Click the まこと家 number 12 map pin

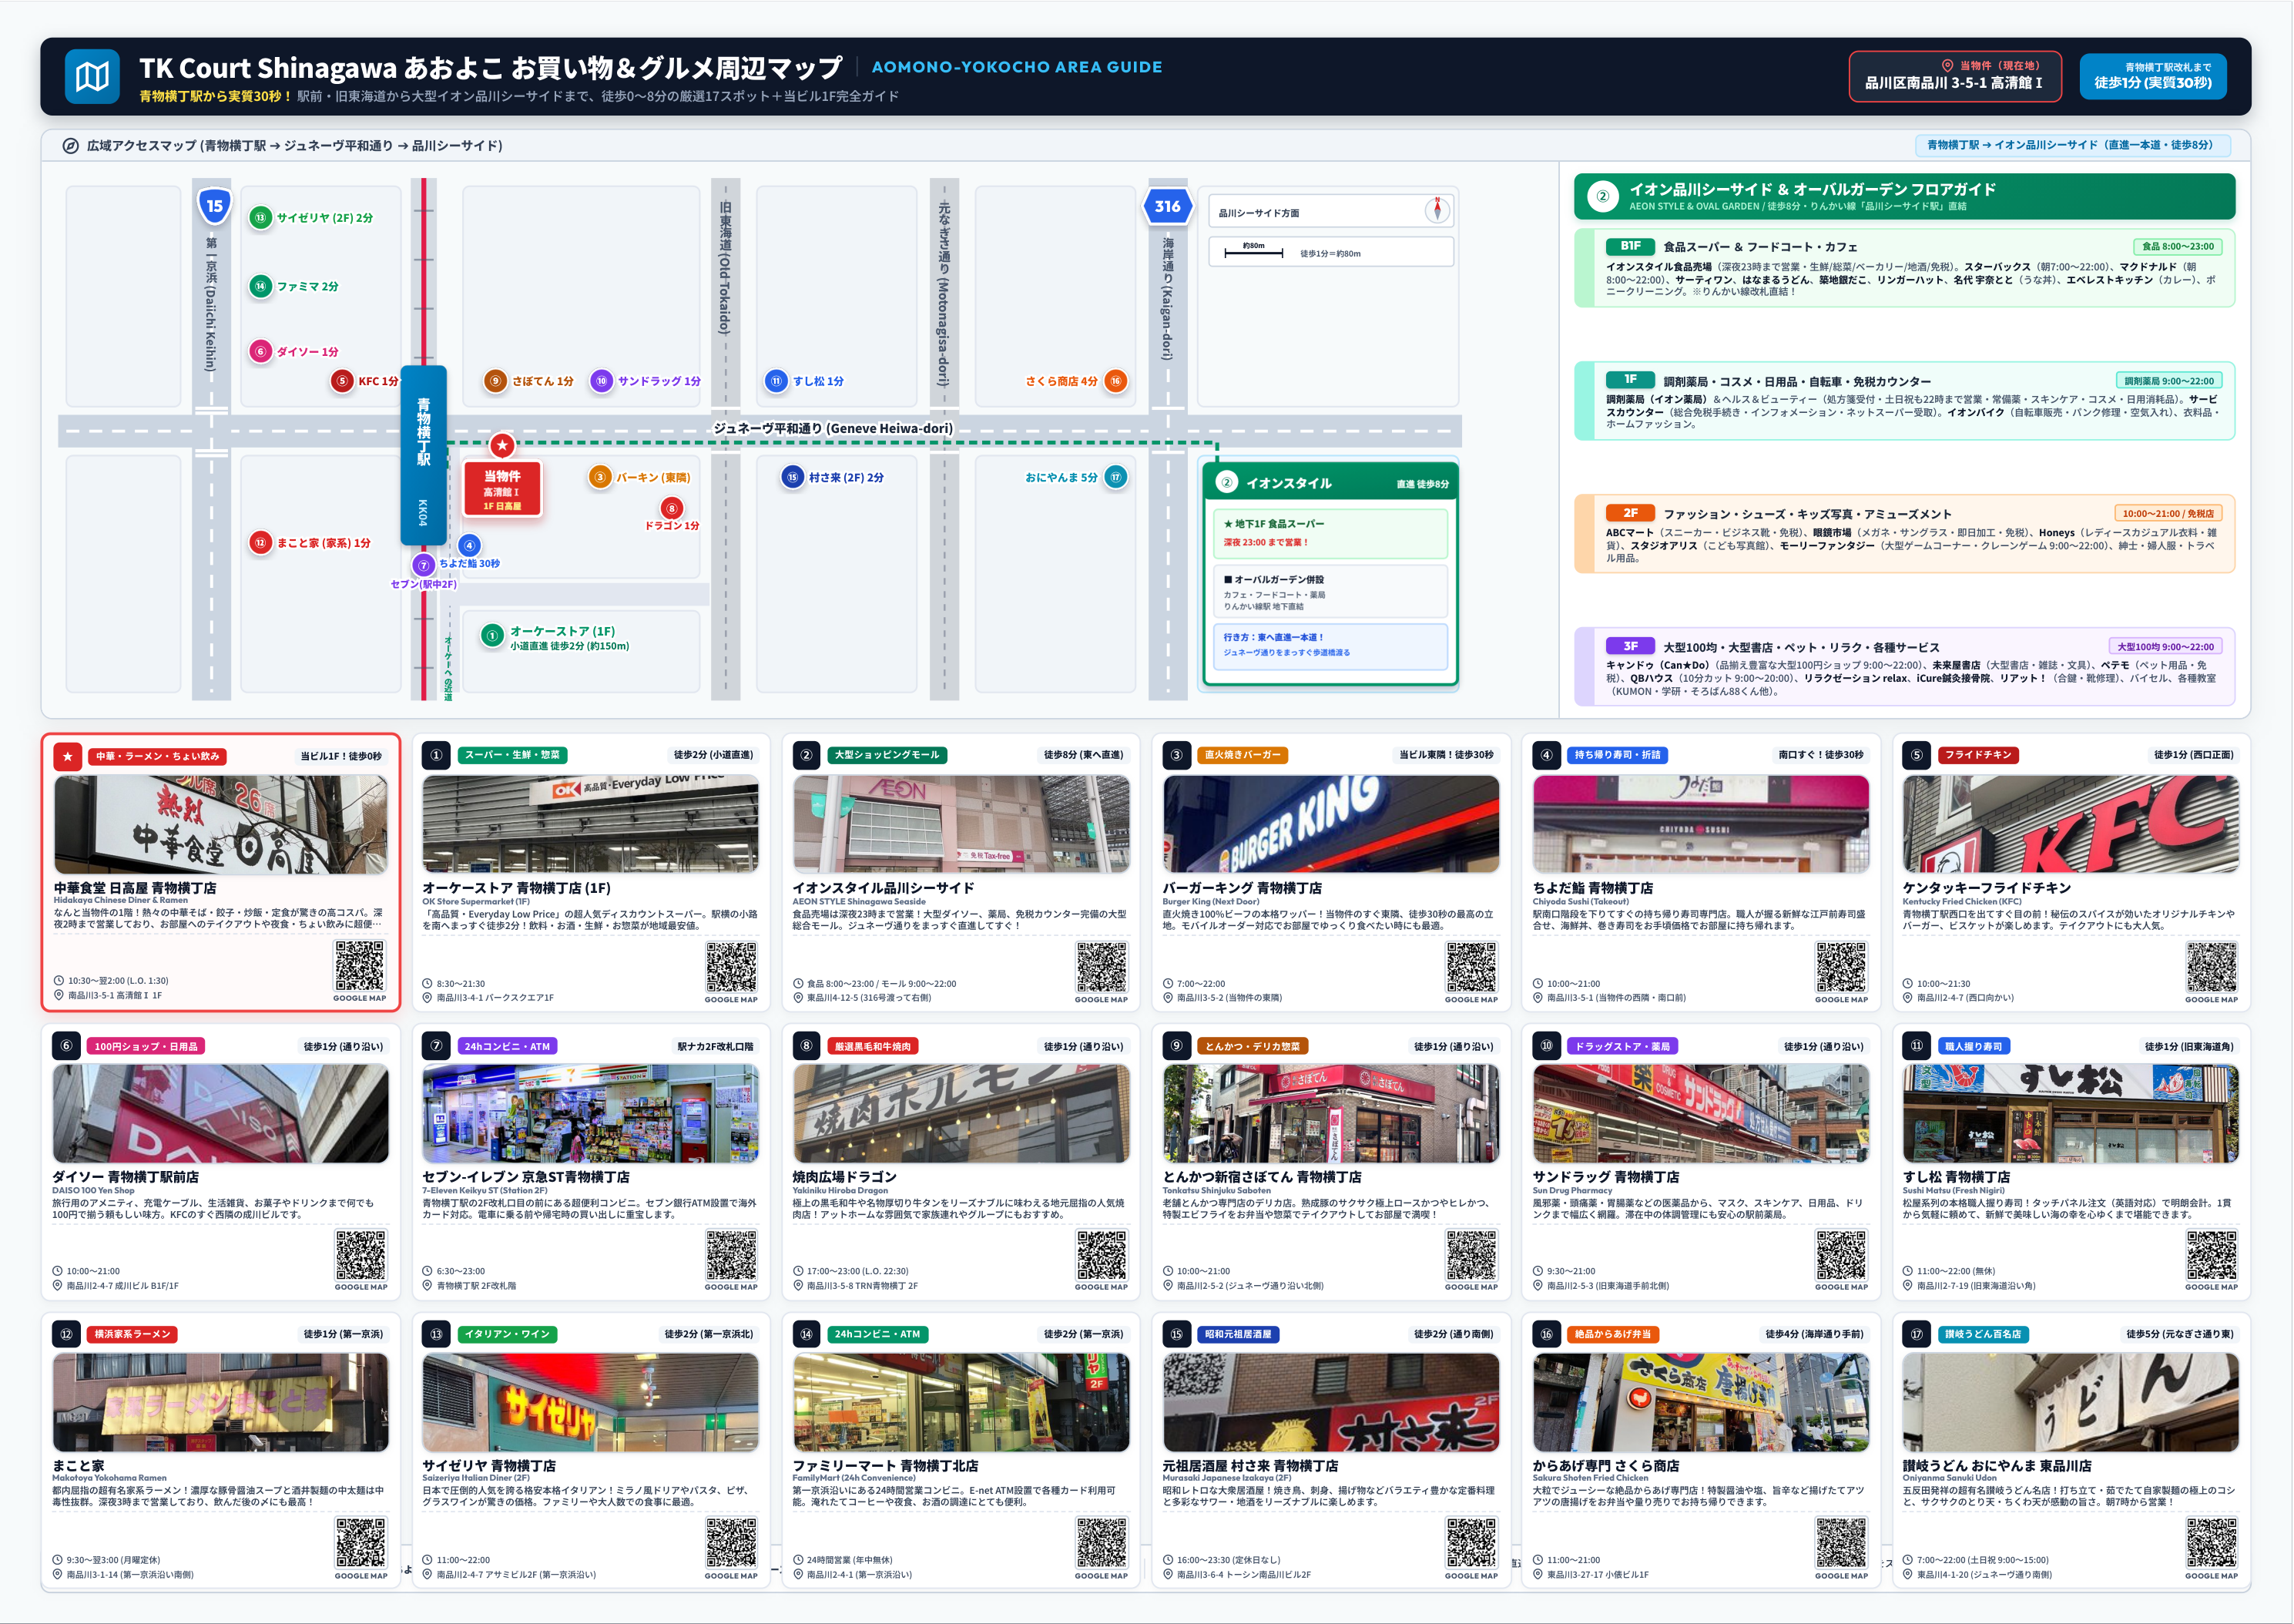(260, 543)
